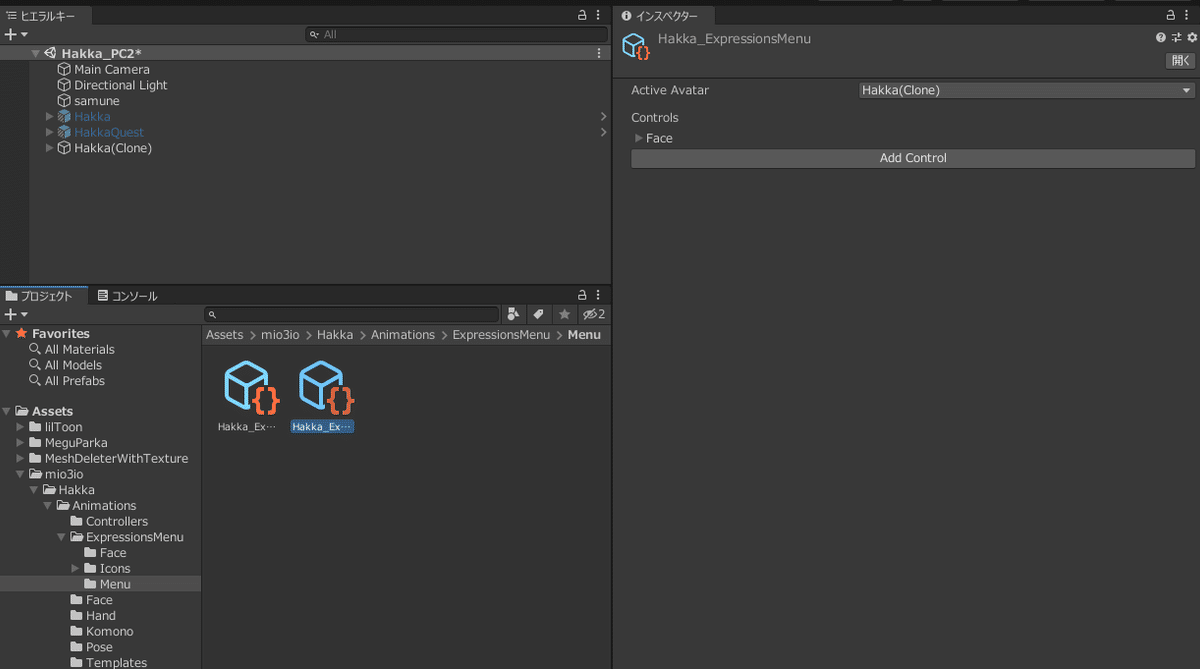Click Search by Label icon
The image size is (1200, 669).
(x=538, y=314)
